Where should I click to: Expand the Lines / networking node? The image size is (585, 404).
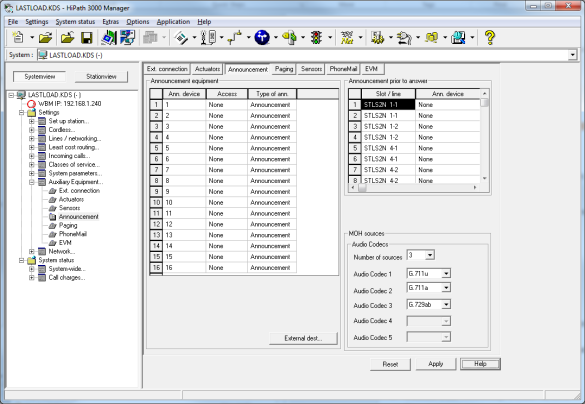point(32,138)
